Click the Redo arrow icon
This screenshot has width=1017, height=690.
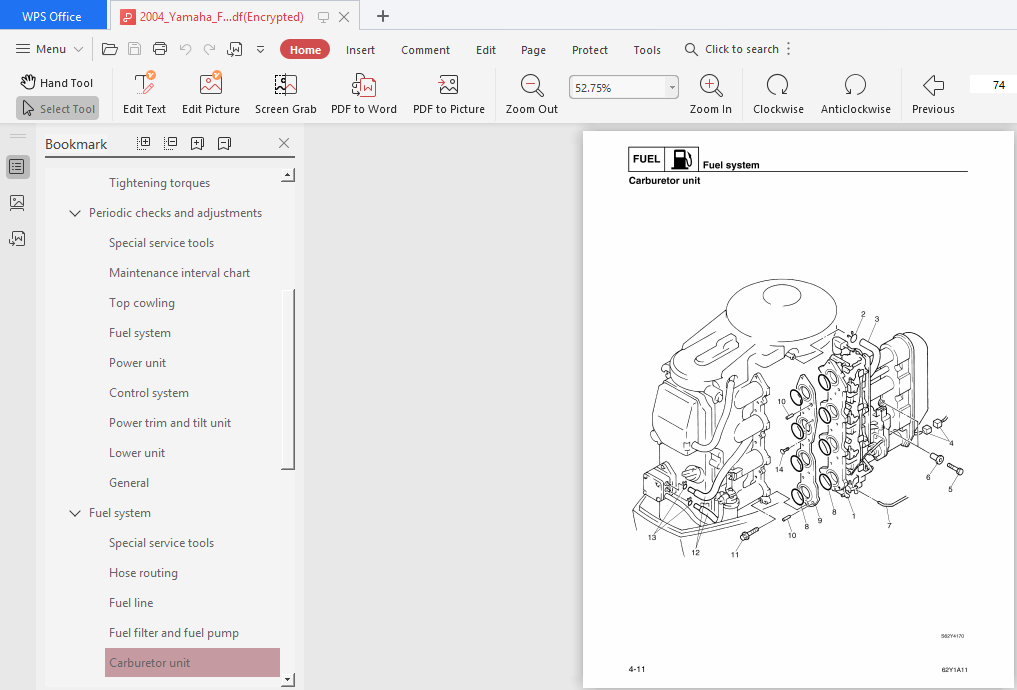[x=209, y=49]
